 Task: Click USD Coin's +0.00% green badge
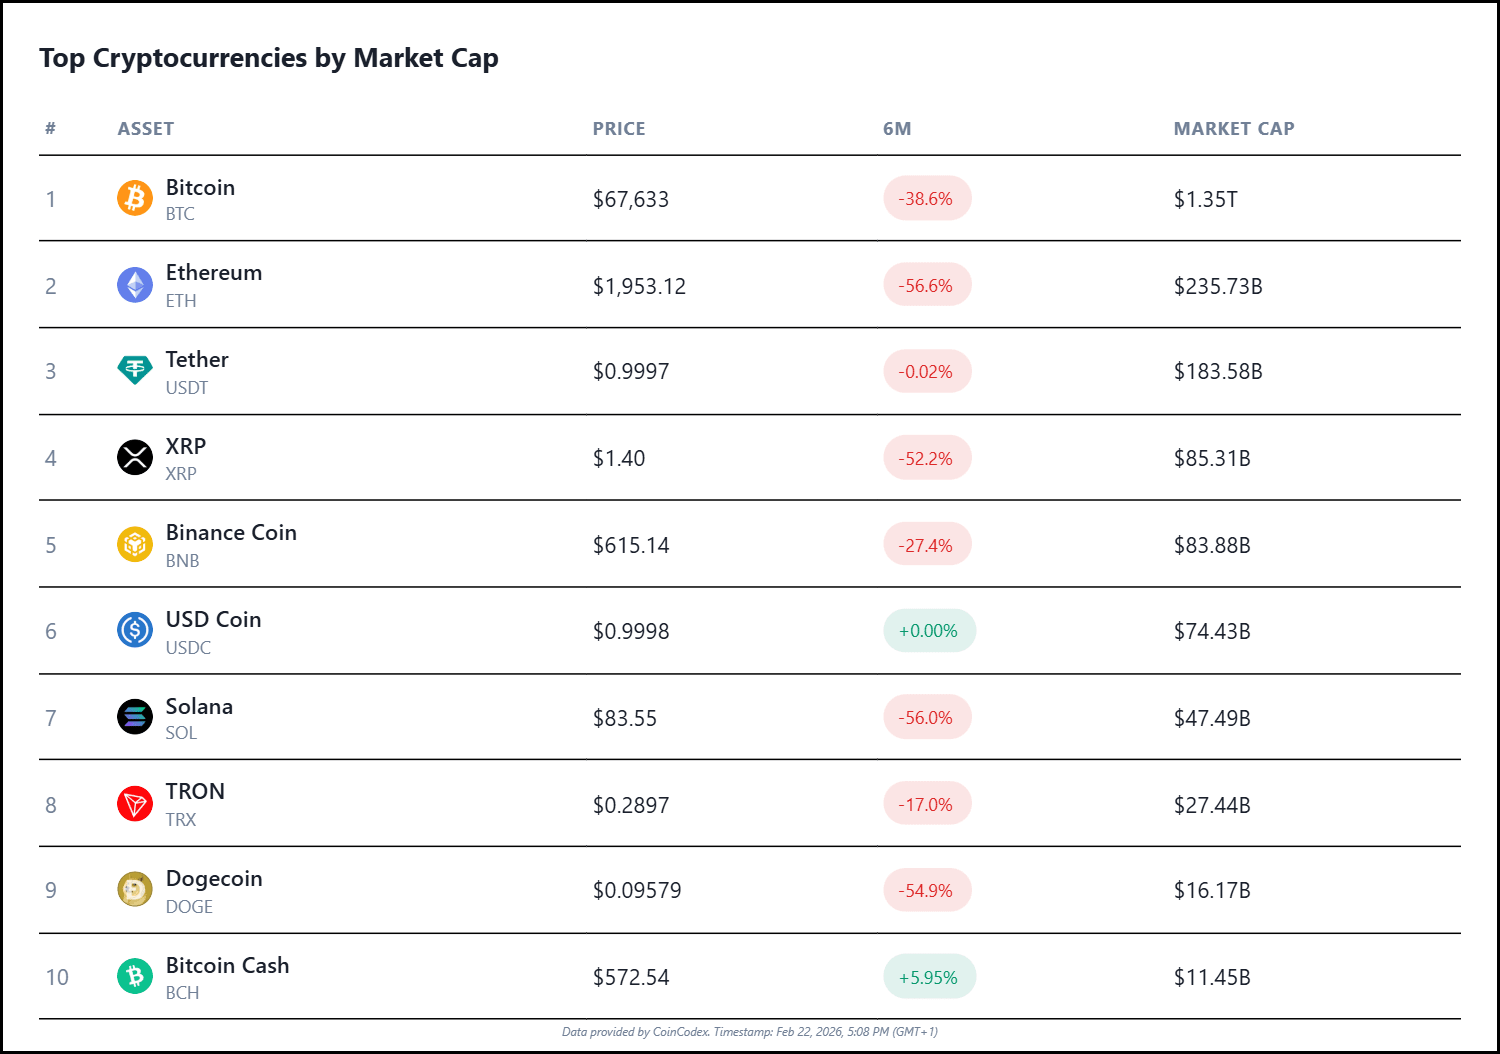pos(928,631)
